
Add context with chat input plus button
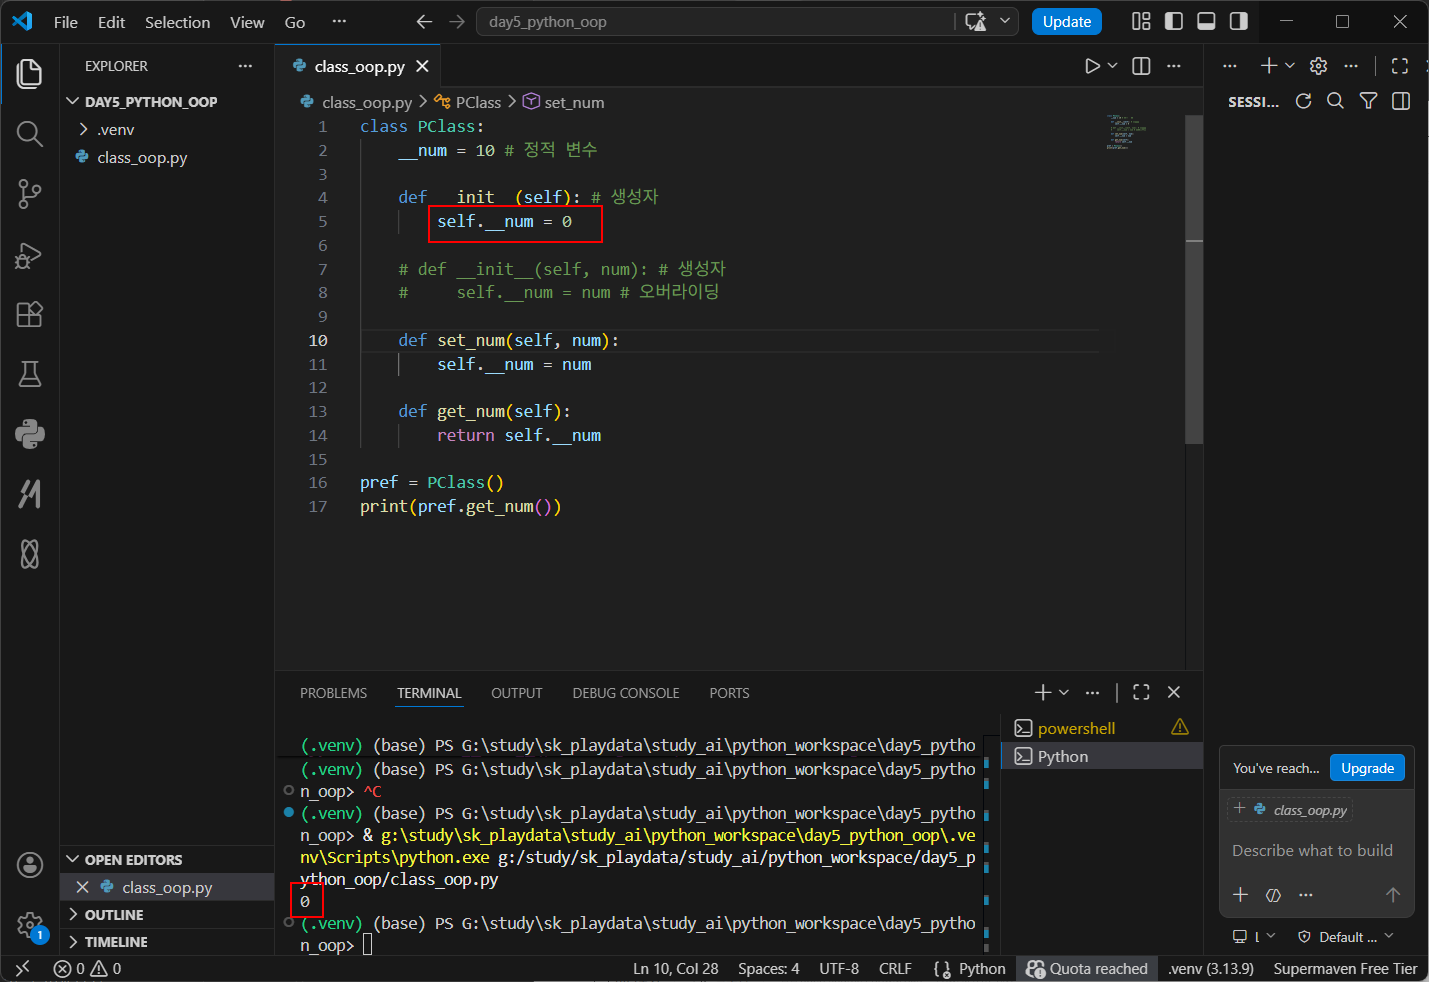[x=1240, y=895]
